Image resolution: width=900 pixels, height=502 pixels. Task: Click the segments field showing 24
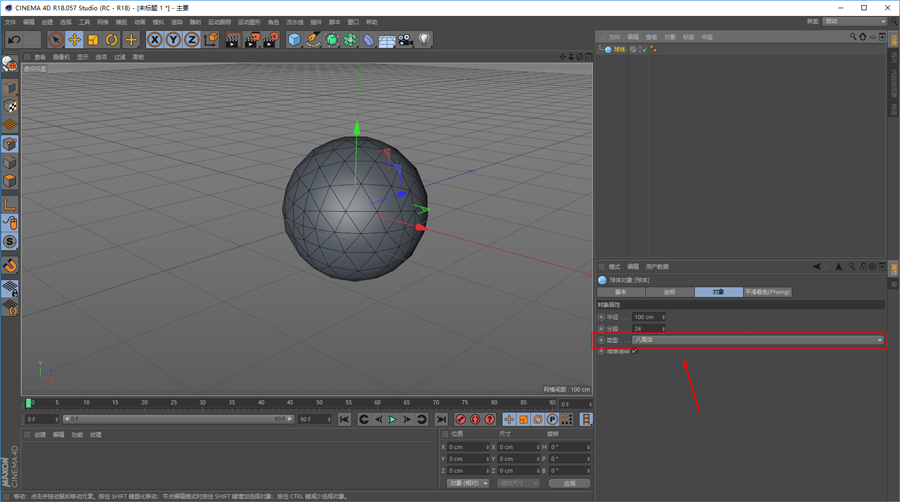click(649, 329)
